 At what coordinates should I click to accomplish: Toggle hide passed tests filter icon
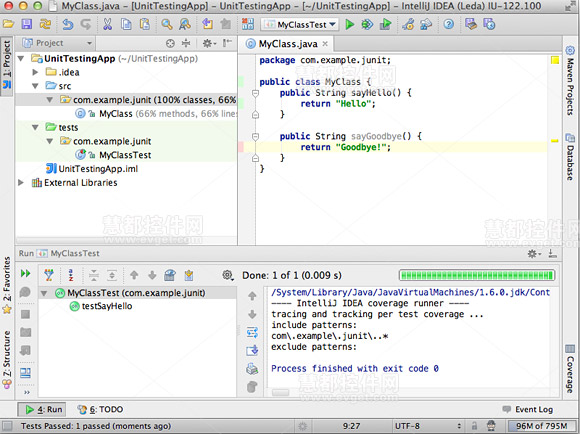click(x=49, y=275)
